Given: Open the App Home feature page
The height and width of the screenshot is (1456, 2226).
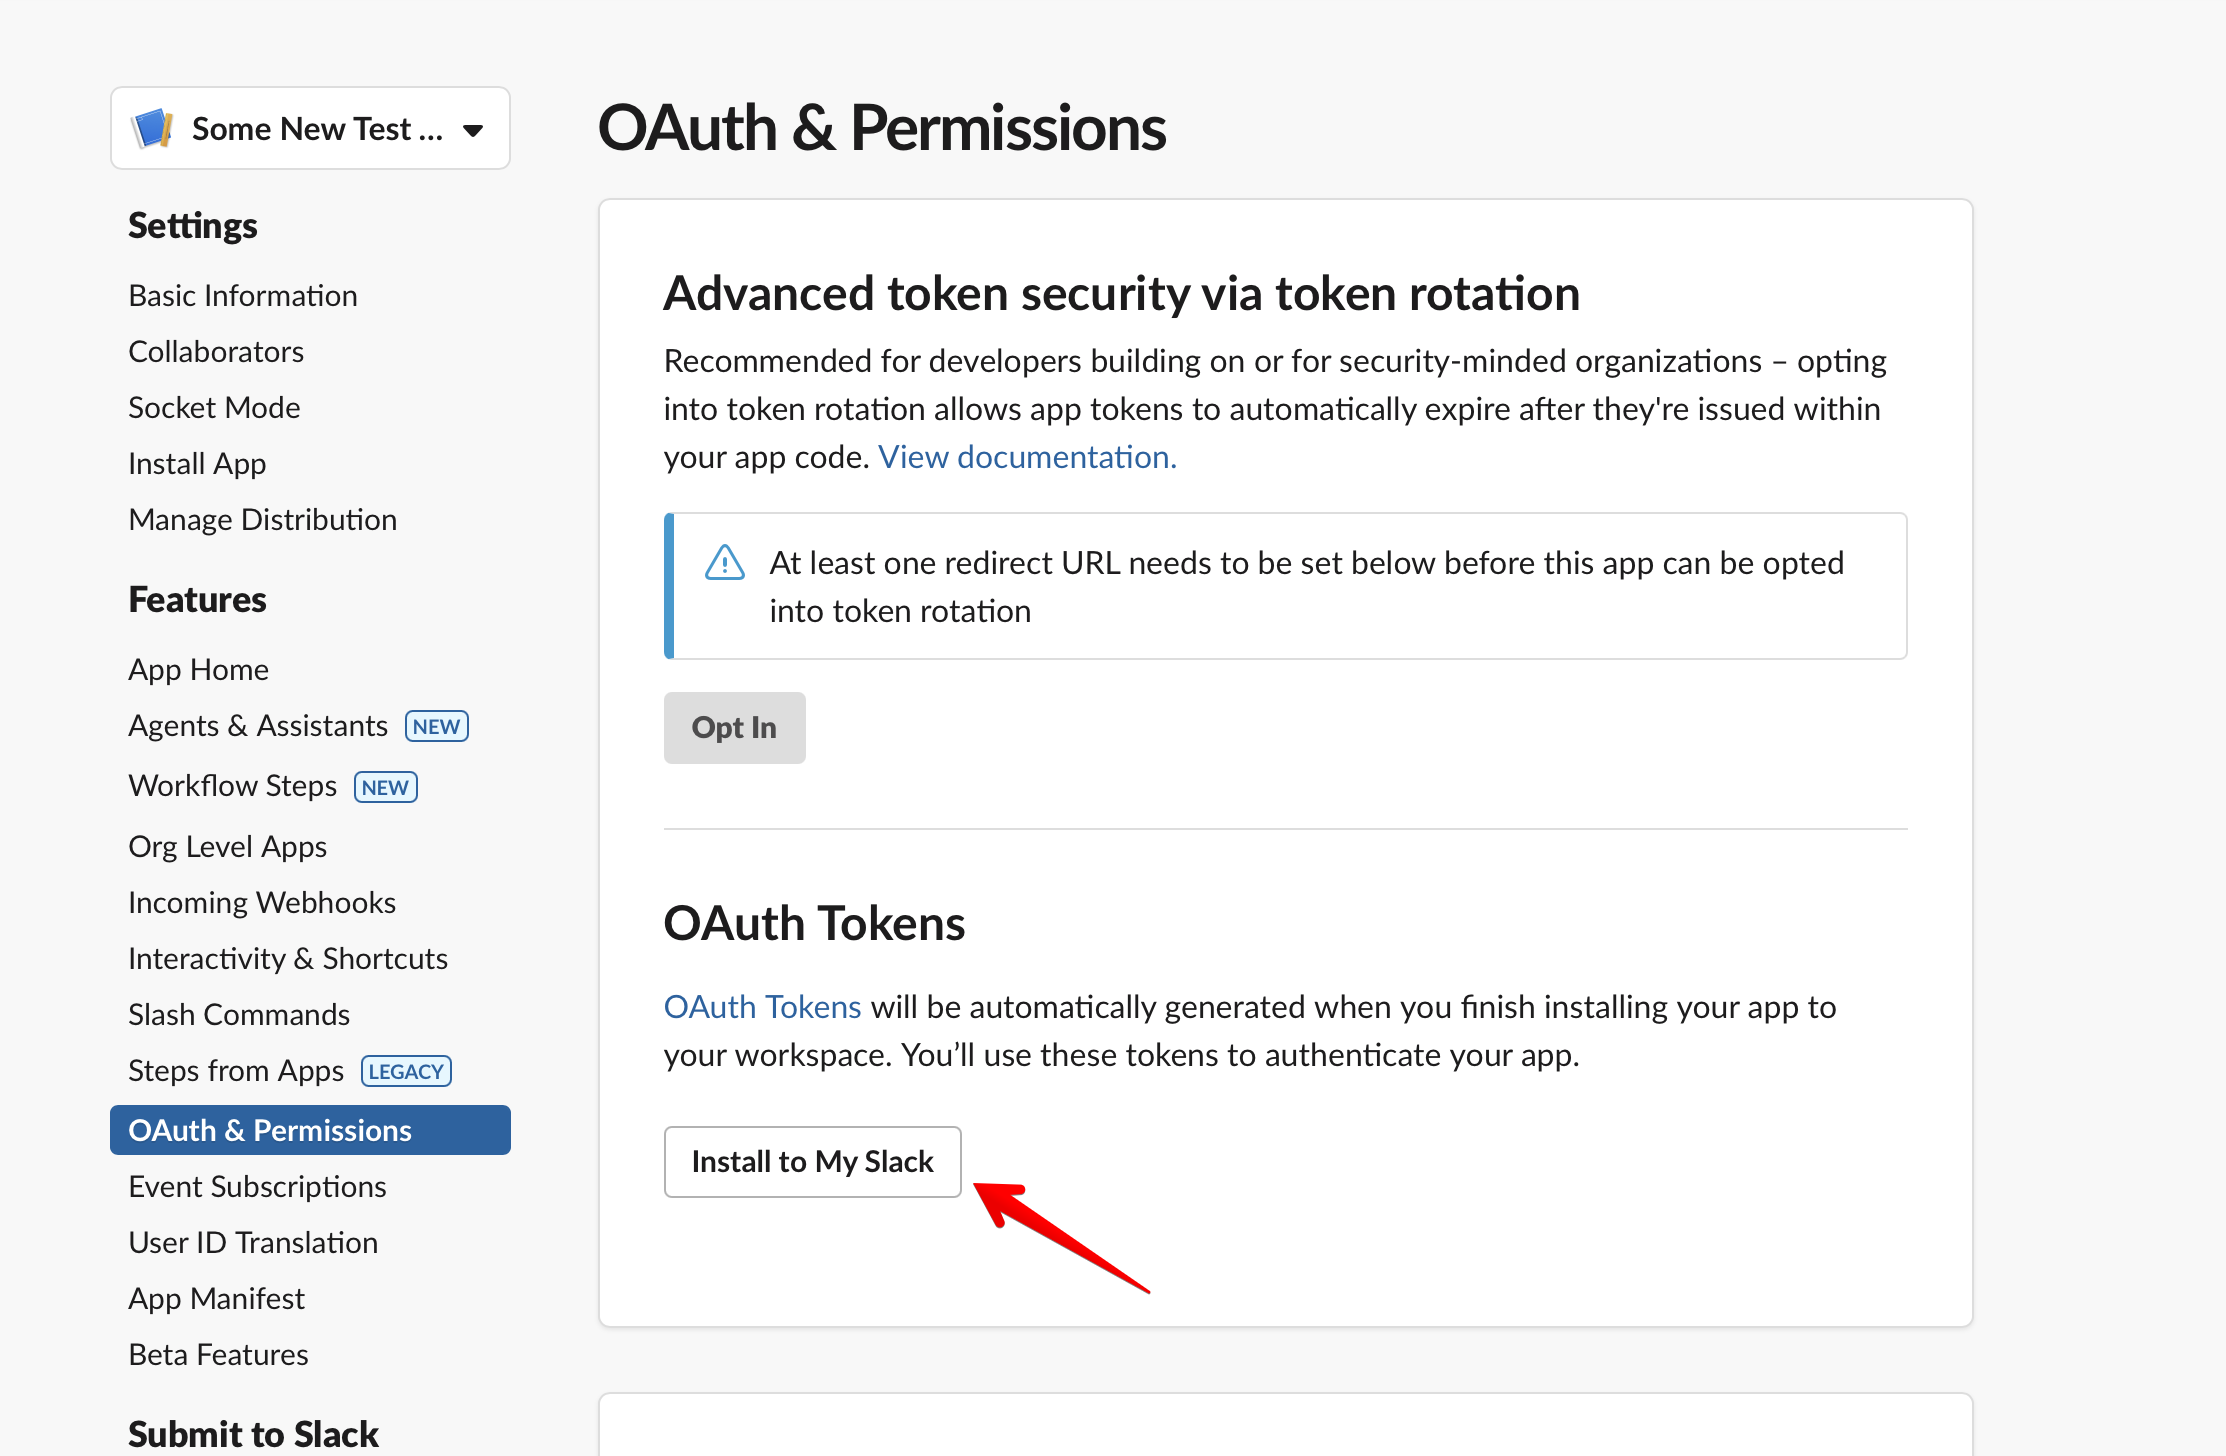Looking at the screenshot, I should tap(198, 670).
